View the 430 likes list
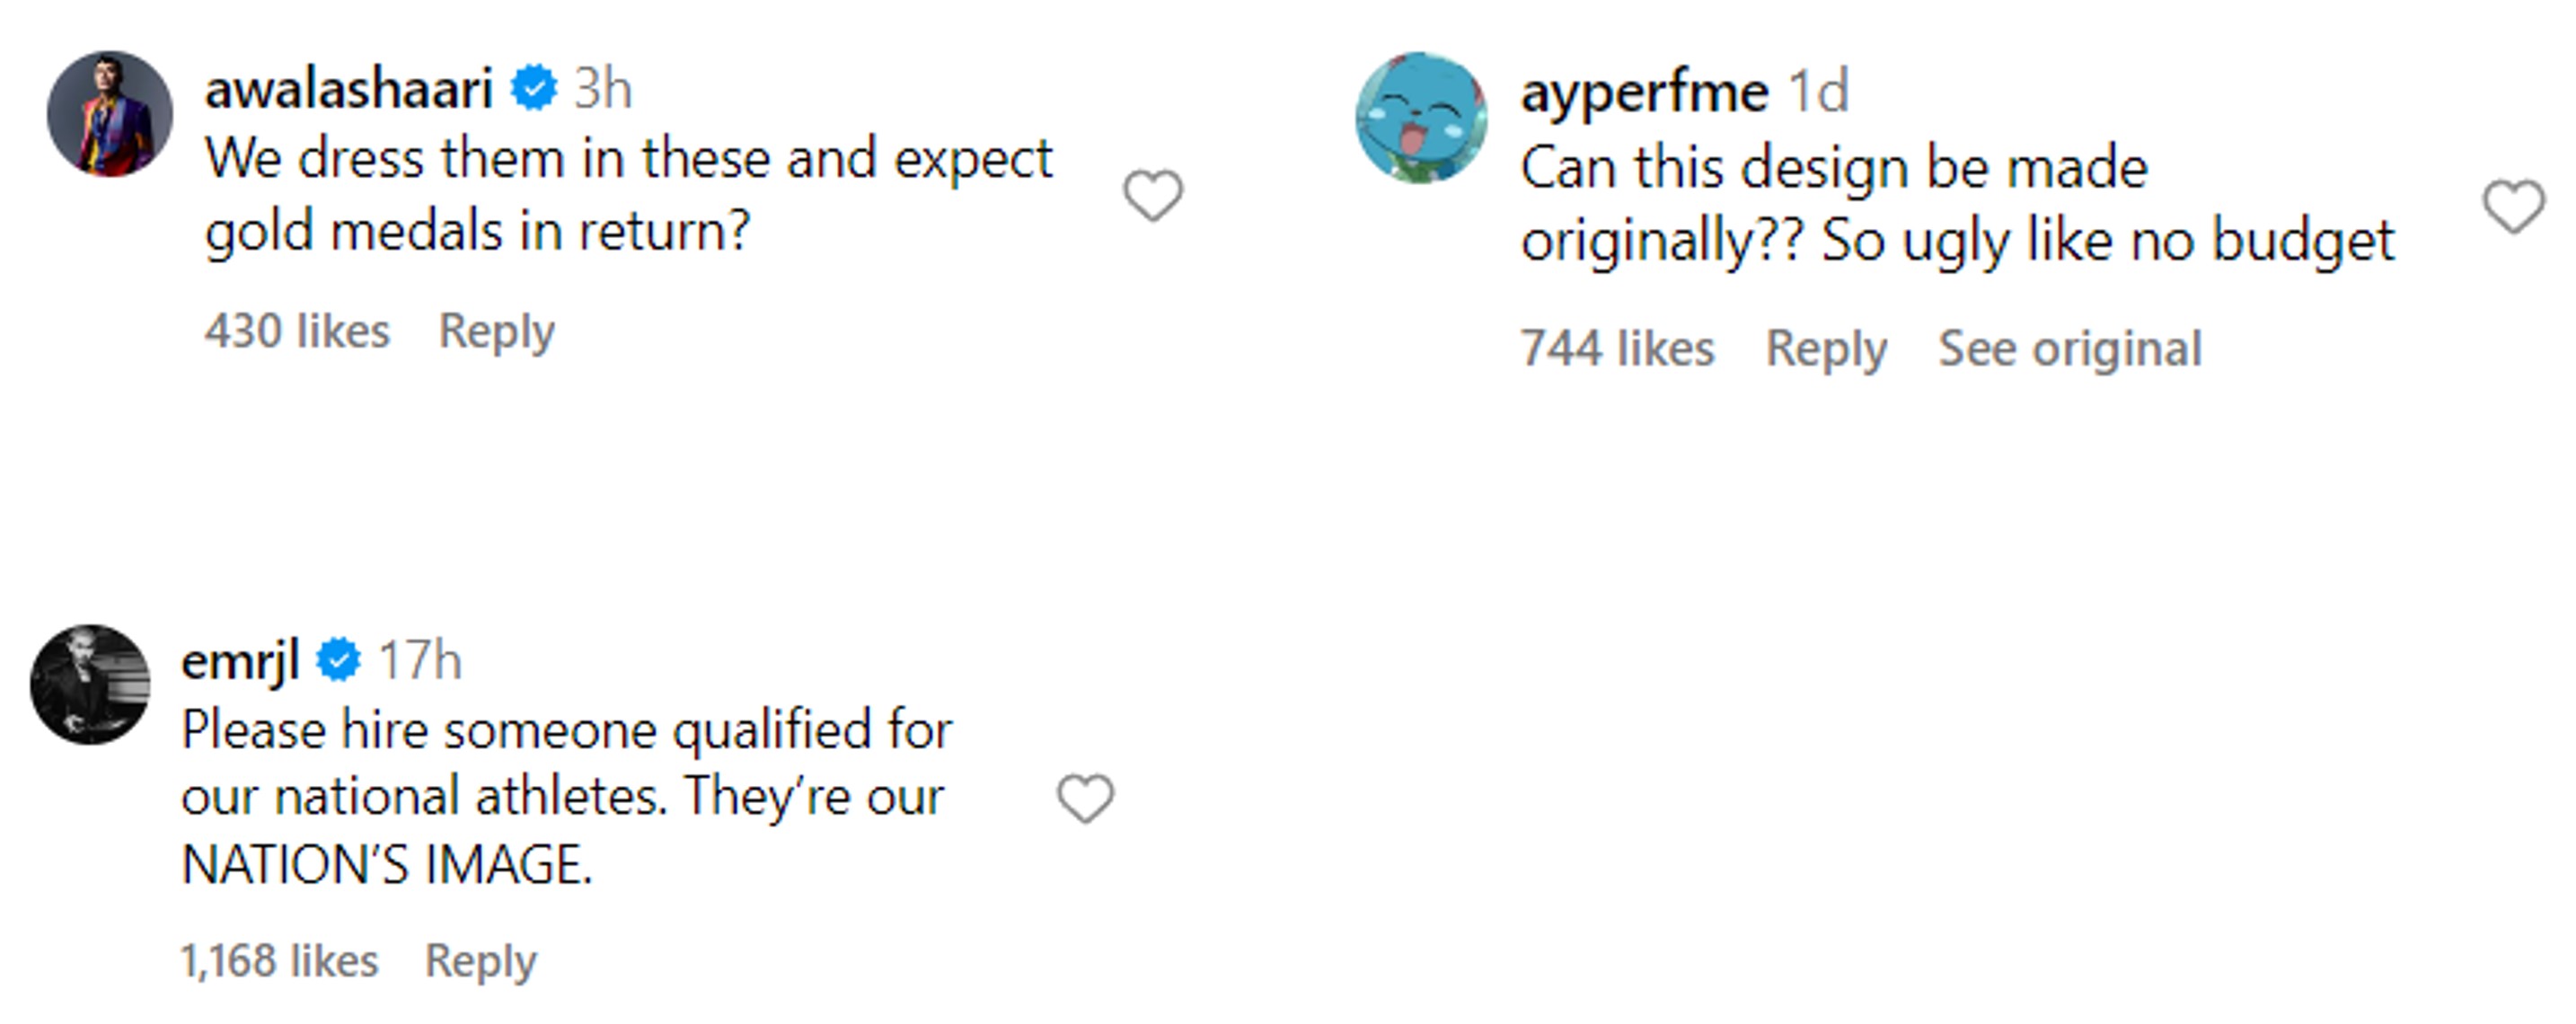Screen dimensions: 2576x1024 297,331
